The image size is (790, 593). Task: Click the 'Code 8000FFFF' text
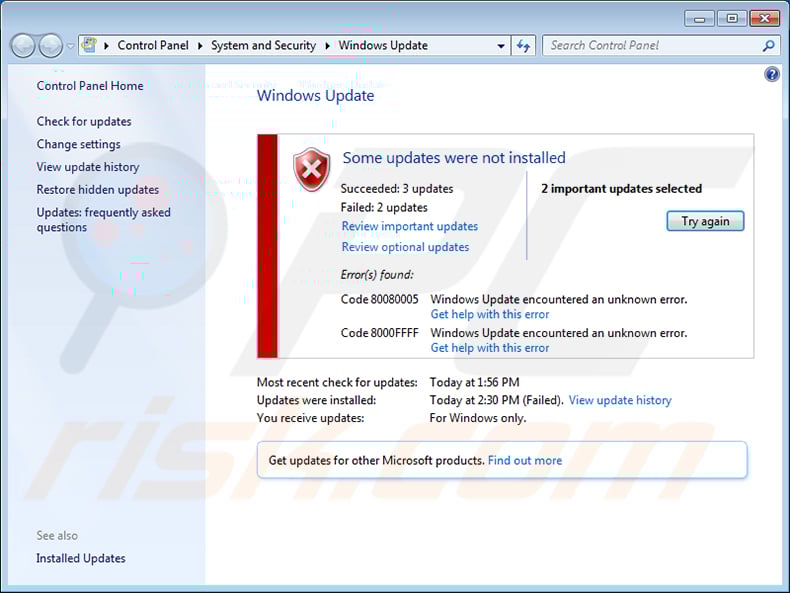[379, 333]
